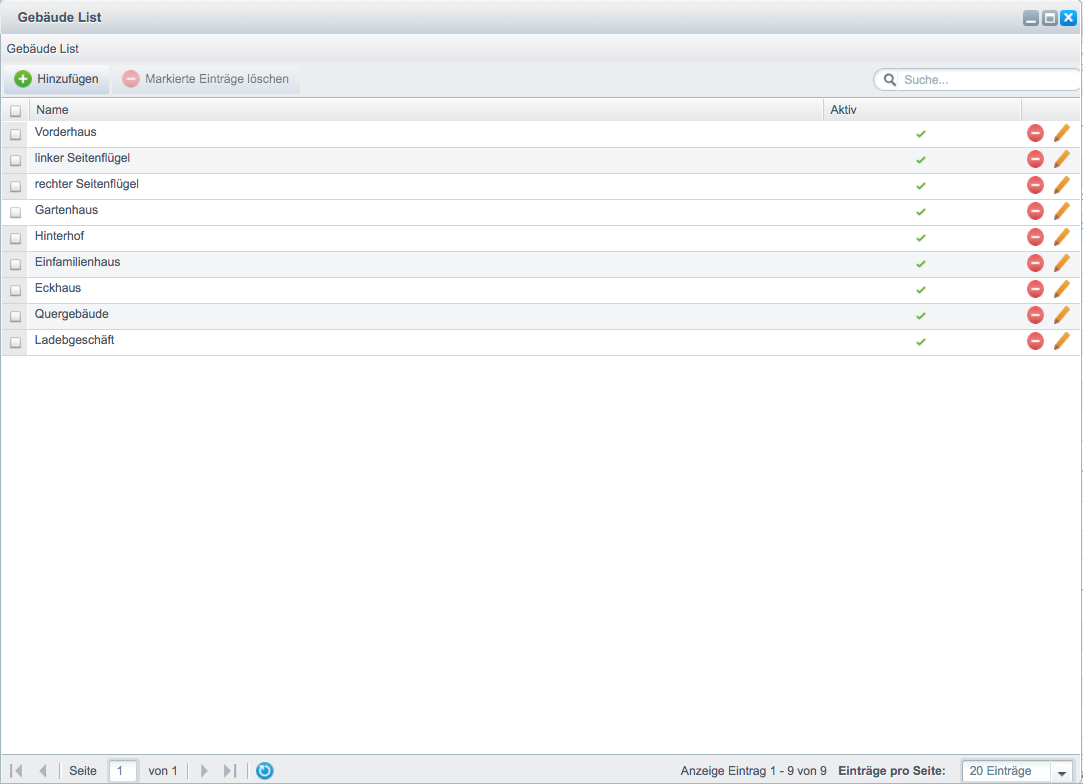Tick the checkbox for linker Seitenflügel
The height and width of the screenshot is (784, 1083).
click(x=15, y=160)
